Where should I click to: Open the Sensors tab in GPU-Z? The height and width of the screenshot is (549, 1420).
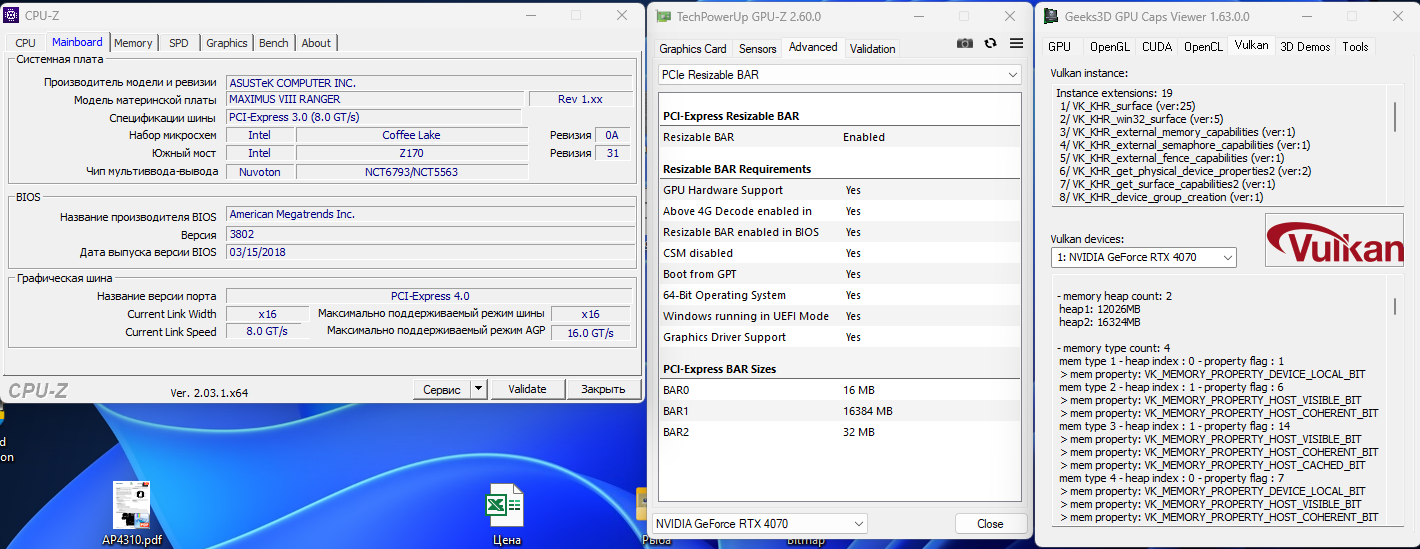[757, 49]
